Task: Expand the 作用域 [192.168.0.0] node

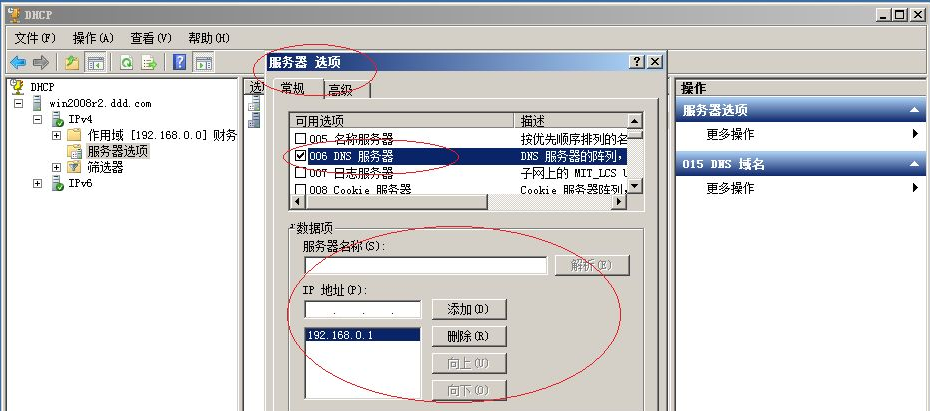Action: tap(56, 135)
